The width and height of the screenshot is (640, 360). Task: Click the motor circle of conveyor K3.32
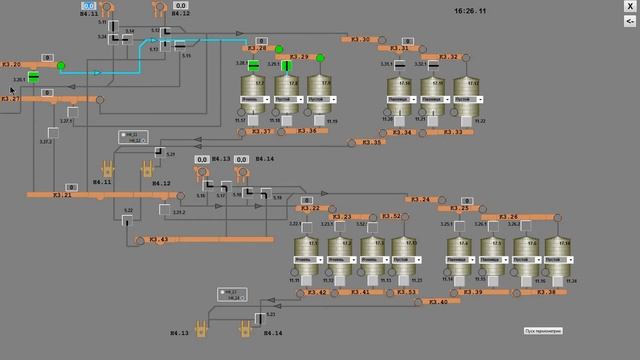pos(466,58)
